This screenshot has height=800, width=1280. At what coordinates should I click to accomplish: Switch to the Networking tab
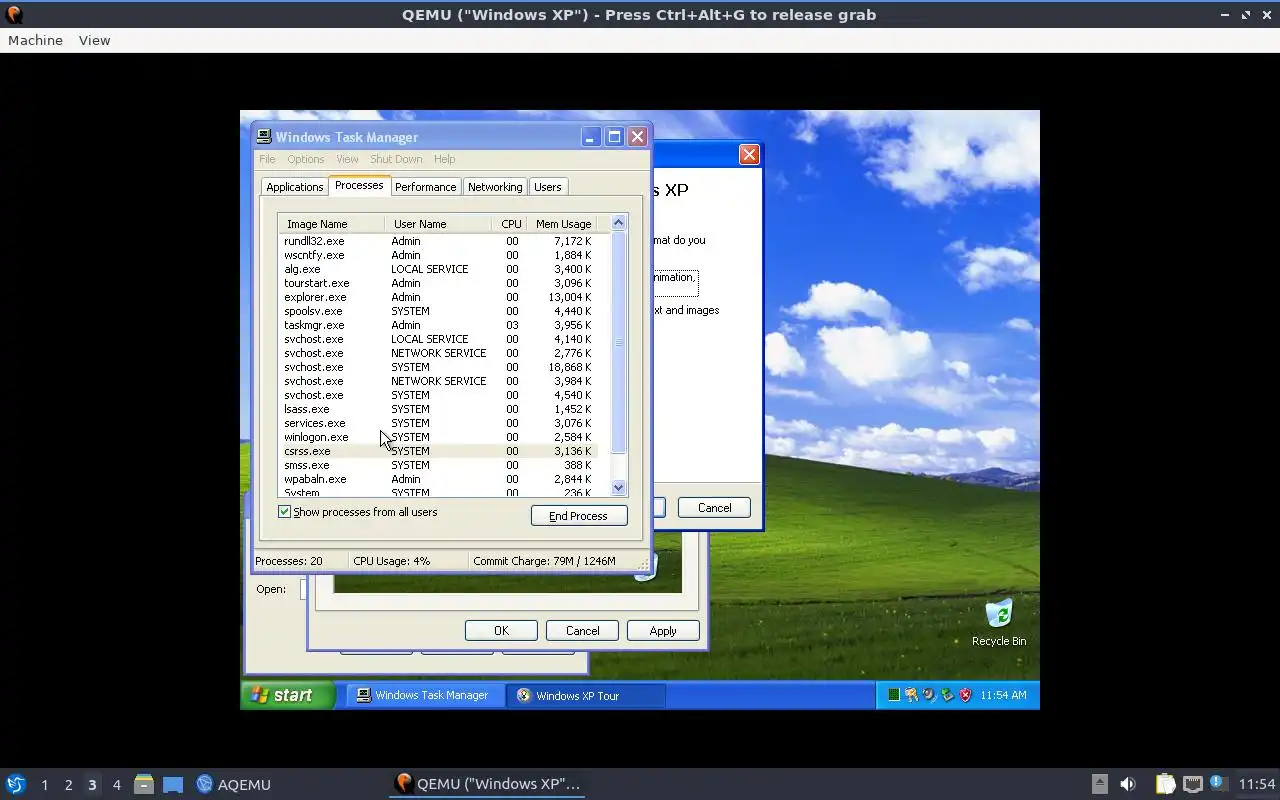tap(495, 187)
